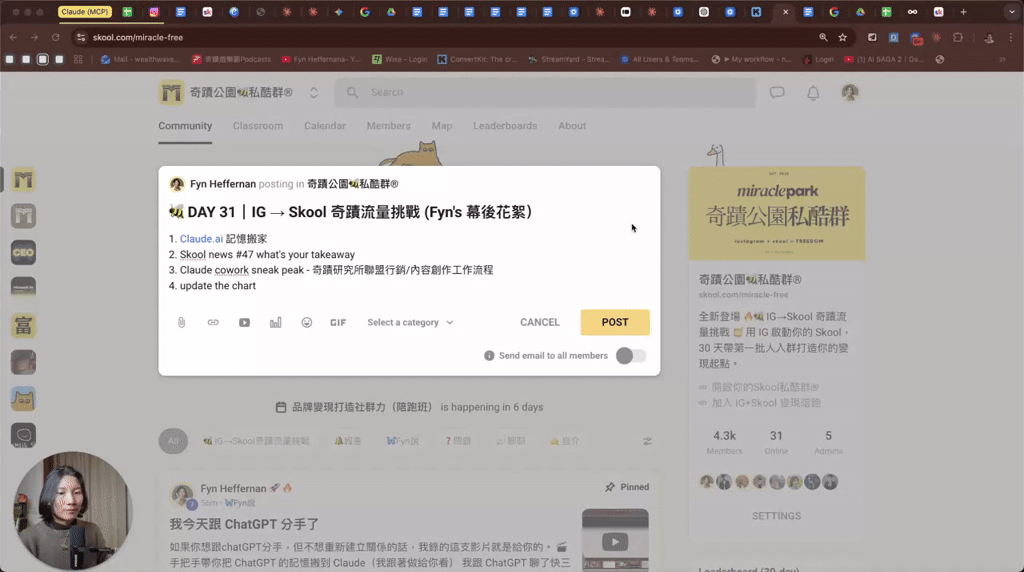Open the Calendar tab
Screen dimensions: 1024x572
click(x=325, y=126)
